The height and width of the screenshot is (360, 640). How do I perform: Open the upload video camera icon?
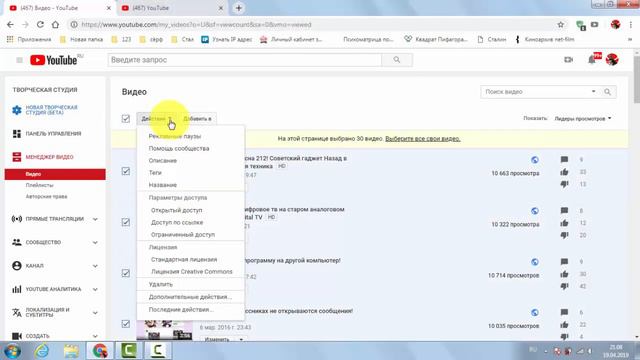[x=569, y=60]
